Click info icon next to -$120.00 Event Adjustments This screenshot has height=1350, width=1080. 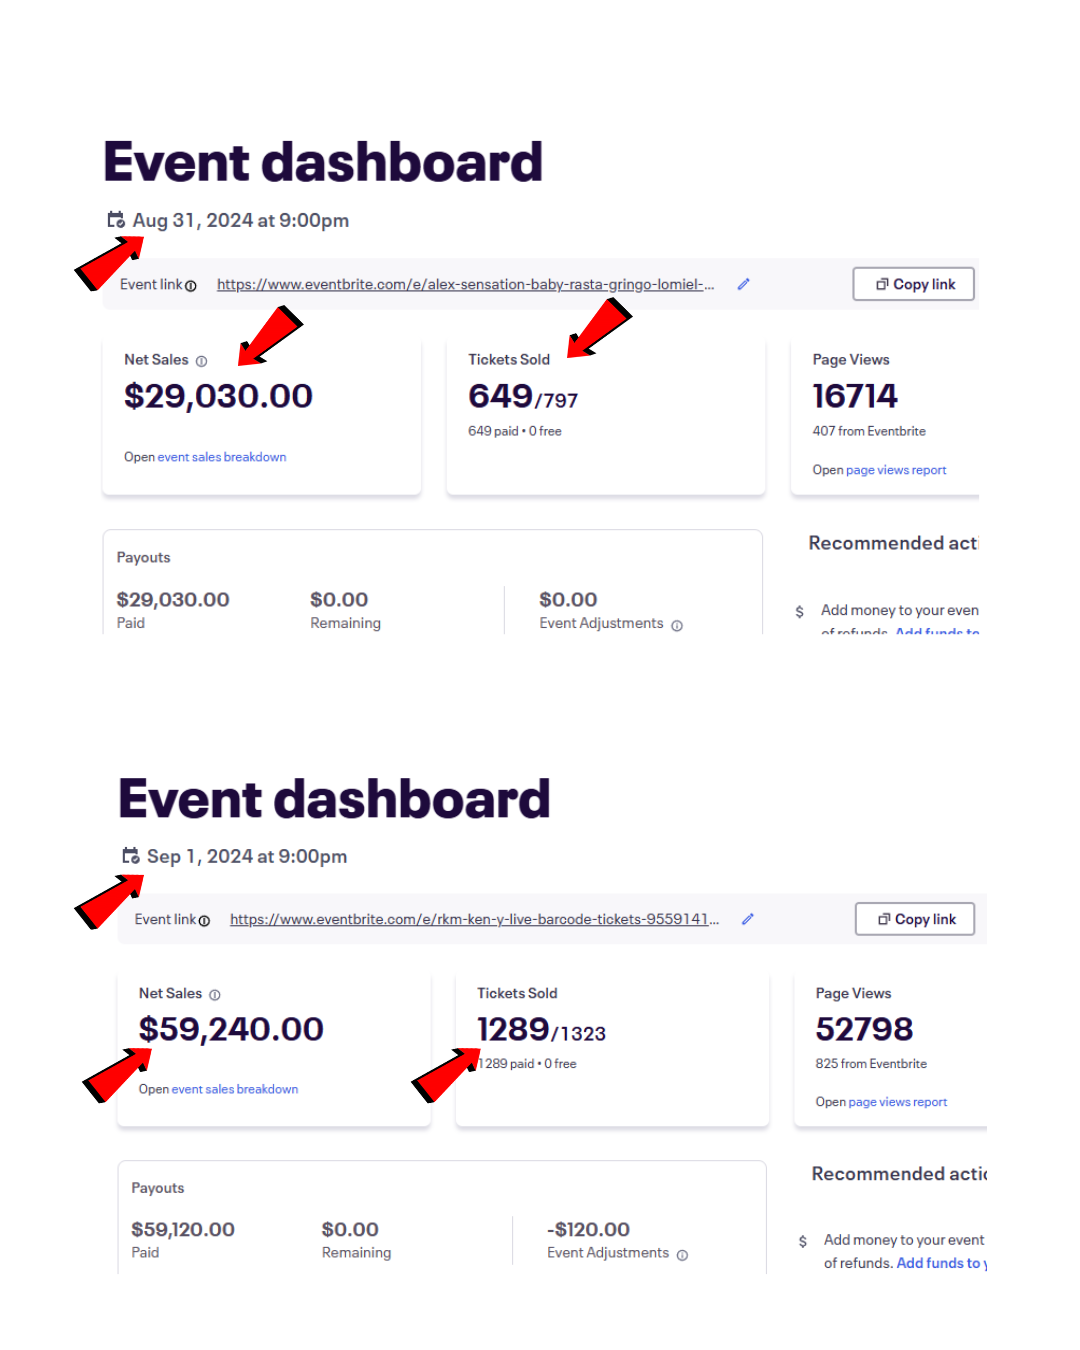(682, 1256)
